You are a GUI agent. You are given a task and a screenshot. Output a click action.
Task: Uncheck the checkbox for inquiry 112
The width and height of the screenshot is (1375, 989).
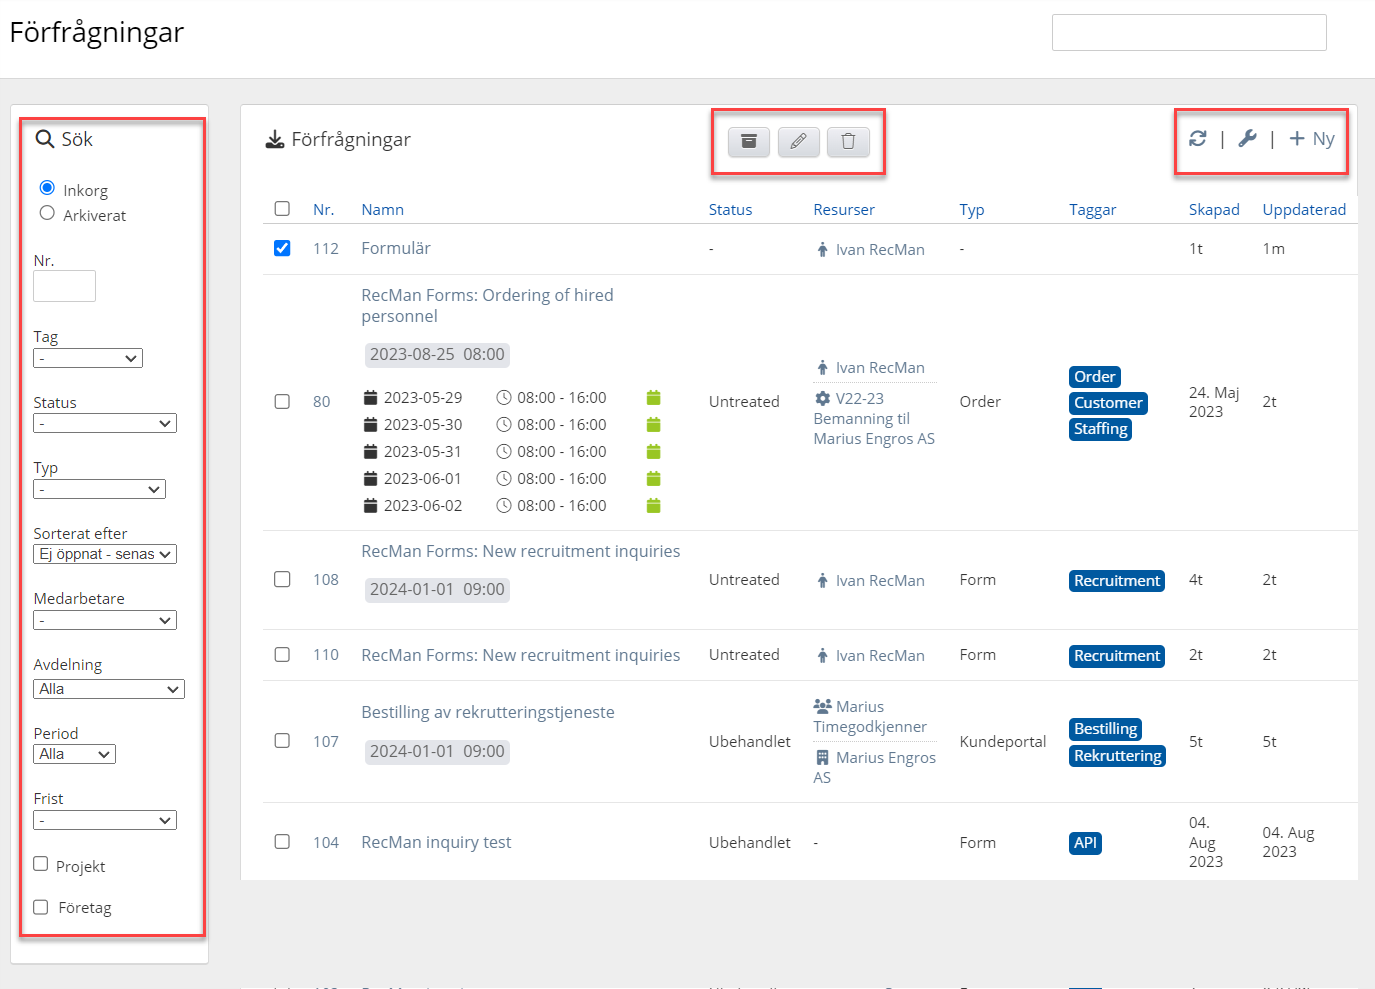(282, 248)
